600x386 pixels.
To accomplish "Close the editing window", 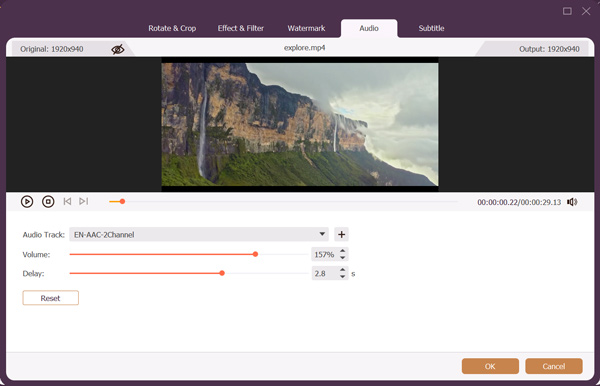I will [x=586, y=11].
